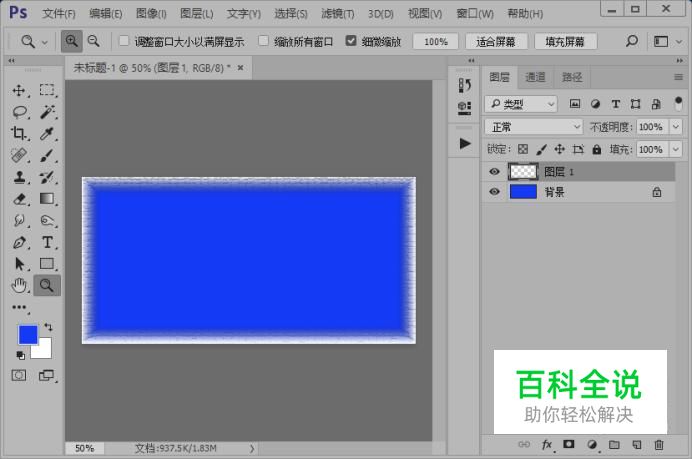Select the Healing Brush tool
Image resolution: width=692 pixels, height=459 pixels.
tap(19, 155)
